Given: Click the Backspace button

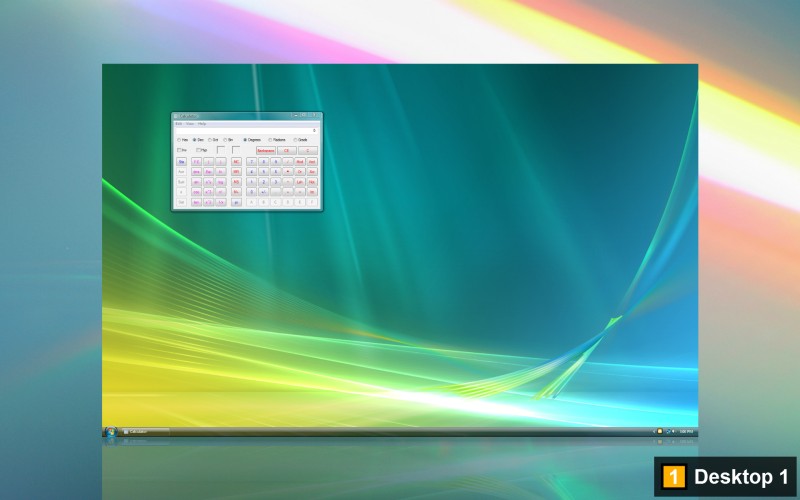Looking at the screenshot, I should click(x=266, y=151).
